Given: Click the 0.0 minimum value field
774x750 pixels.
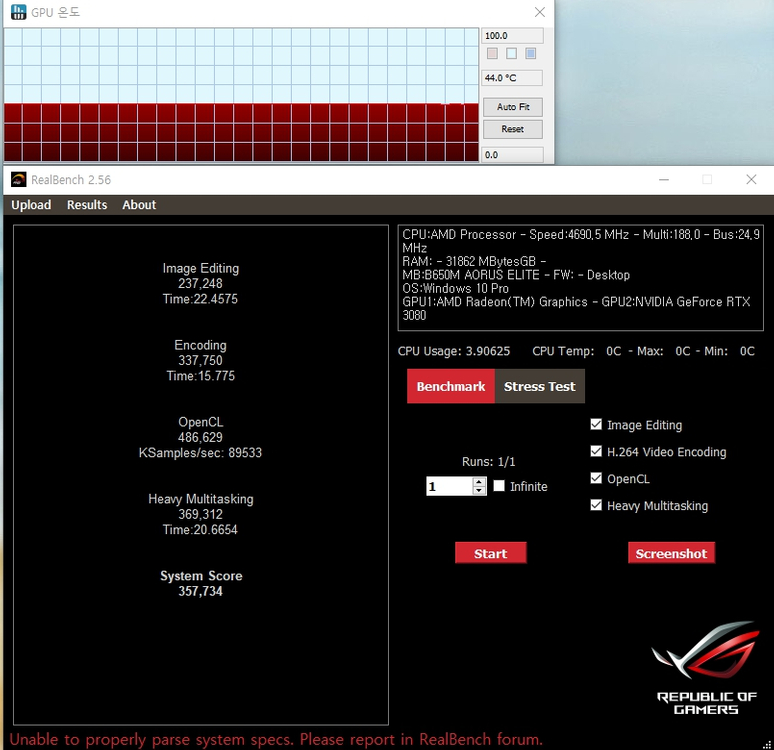Looking at the screenshot, I should click(512, 155).
